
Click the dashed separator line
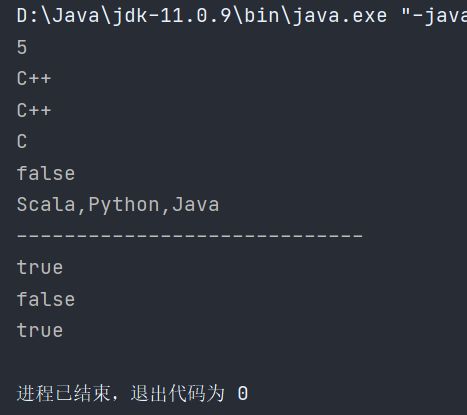click(190, 236)
